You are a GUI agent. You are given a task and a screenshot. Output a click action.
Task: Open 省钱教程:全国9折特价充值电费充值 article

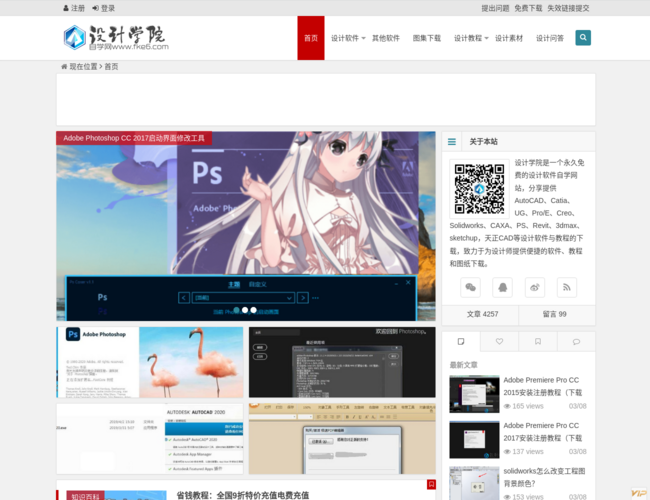pyautogui.click(x=243, y=495)
